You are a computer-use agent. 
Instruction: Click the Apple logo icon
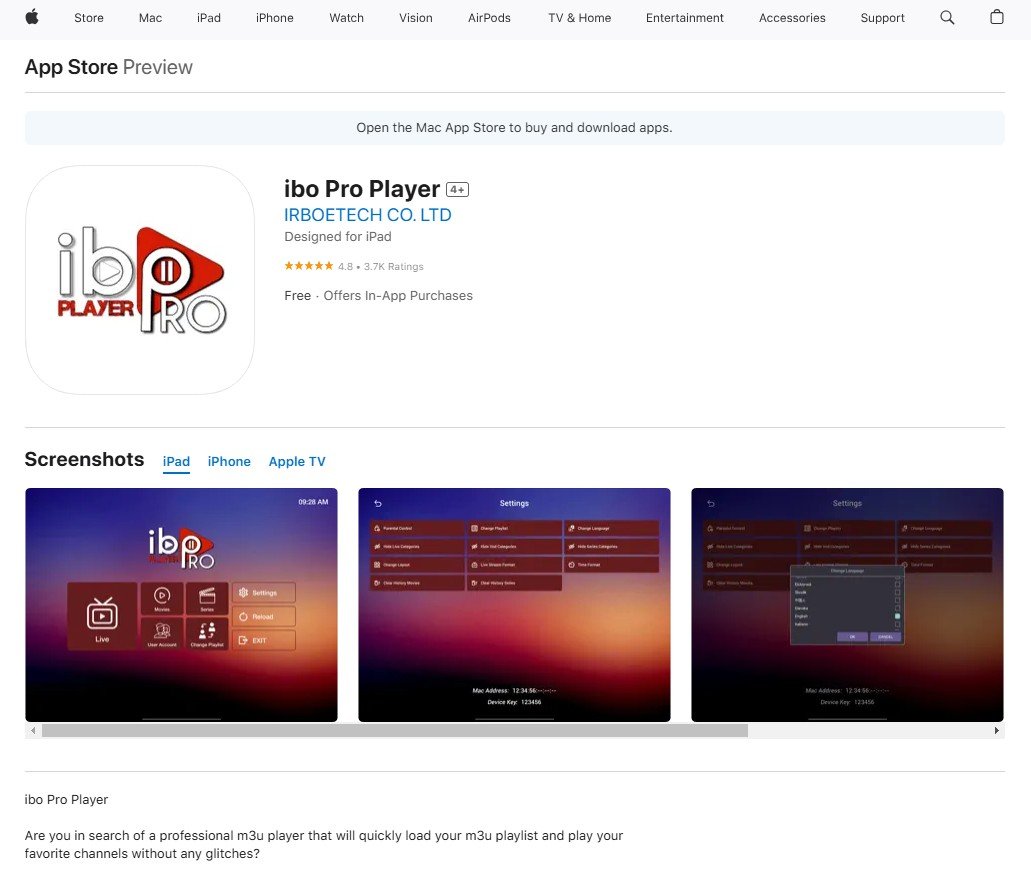click(x=32, y=17)
